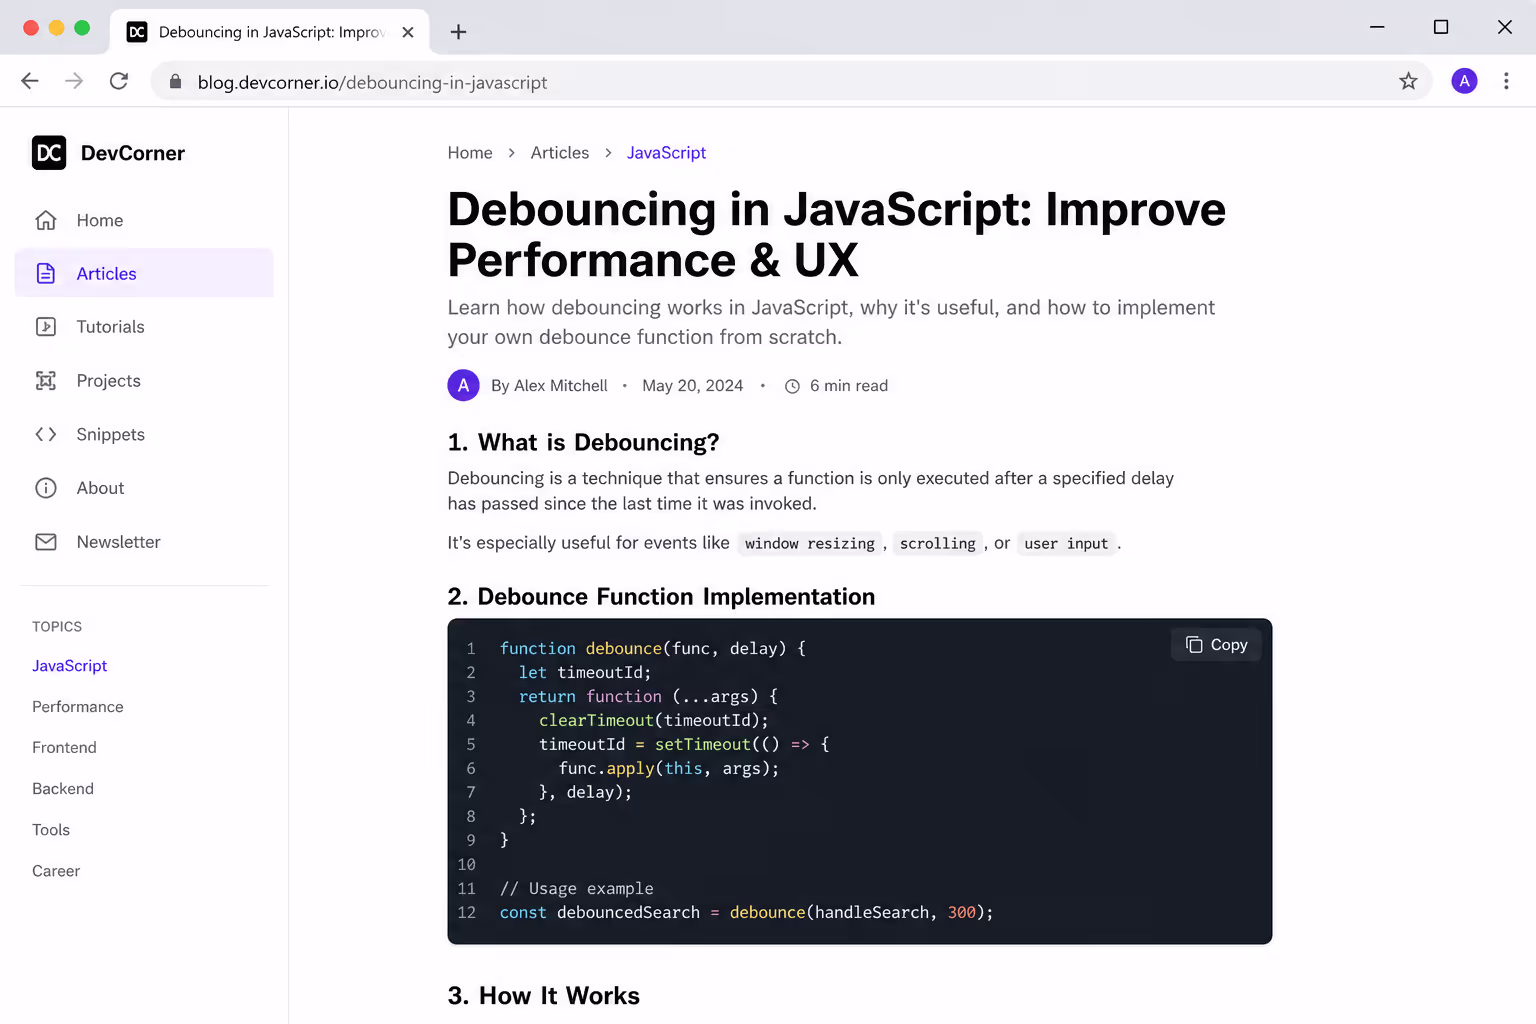Click the 'May 20, 2024' date

click(693, 386)
